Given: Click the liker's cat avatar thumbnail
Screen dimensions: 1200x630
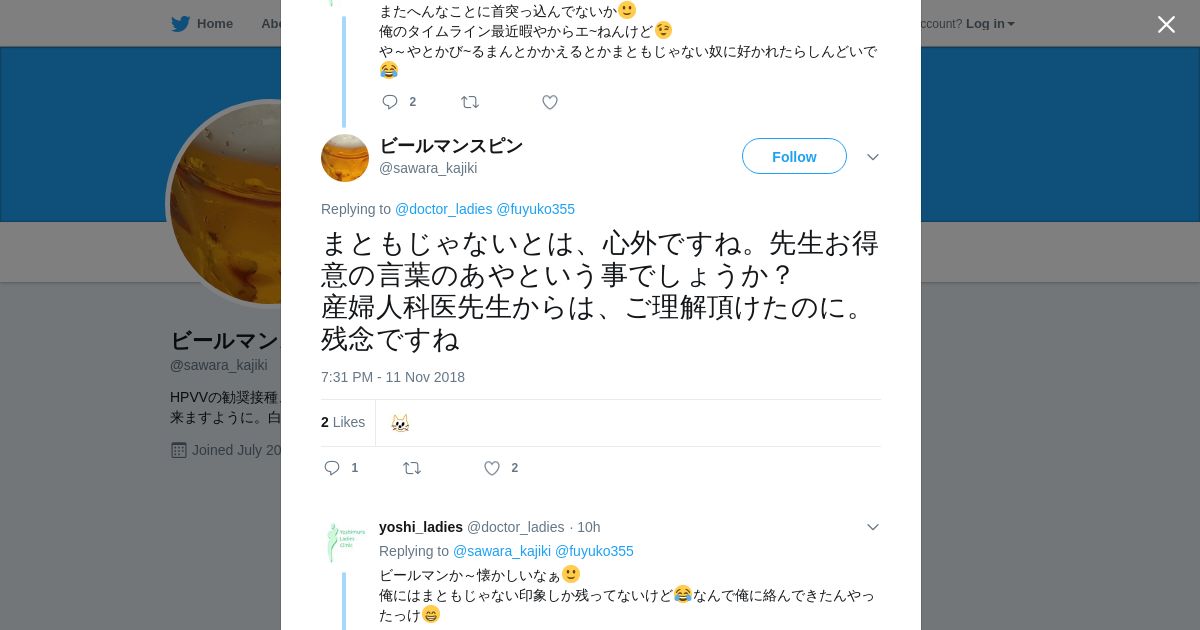Looking at the screenshot, I should coord(400,423).
